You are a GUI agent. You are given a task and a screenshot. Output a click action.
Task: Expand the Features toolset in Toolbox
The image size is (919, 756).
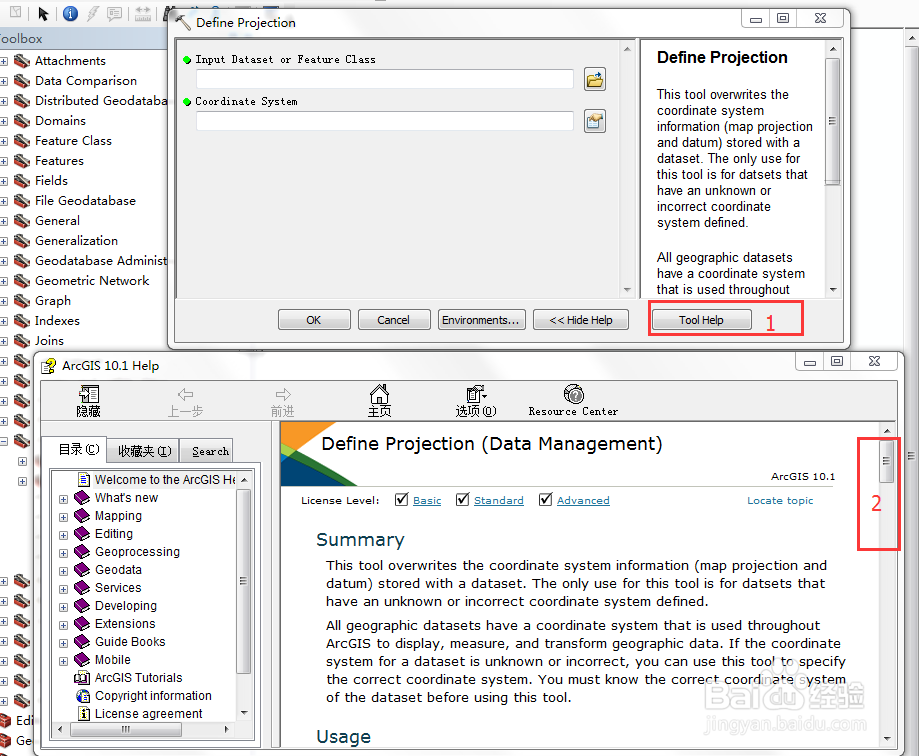click(x=4, y=161)
